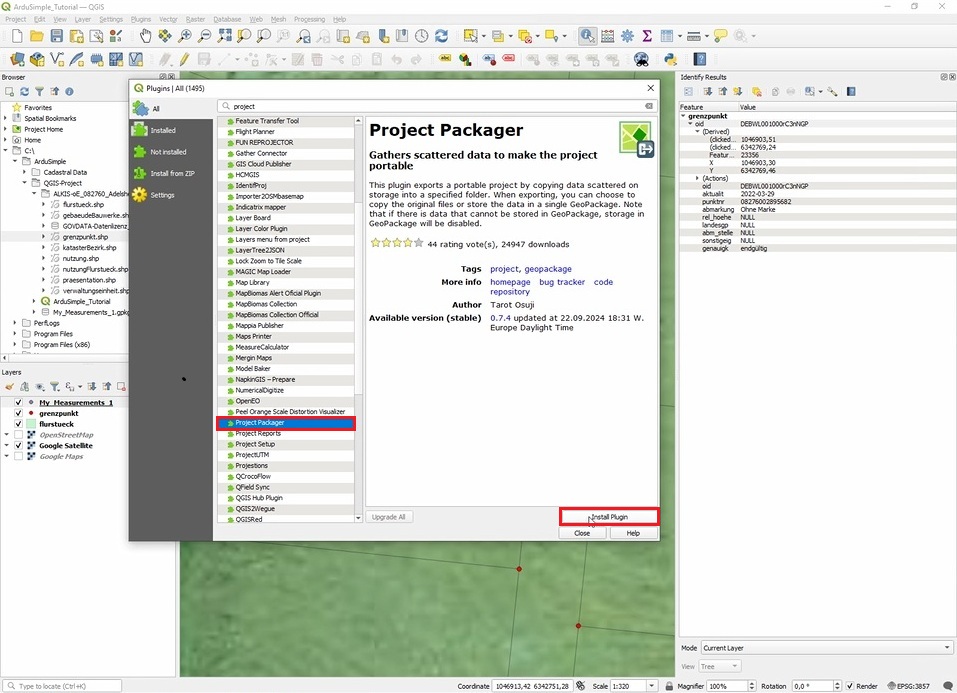Click the Install Plugin button
Viewport: 957px width, 693px height.
608,517
